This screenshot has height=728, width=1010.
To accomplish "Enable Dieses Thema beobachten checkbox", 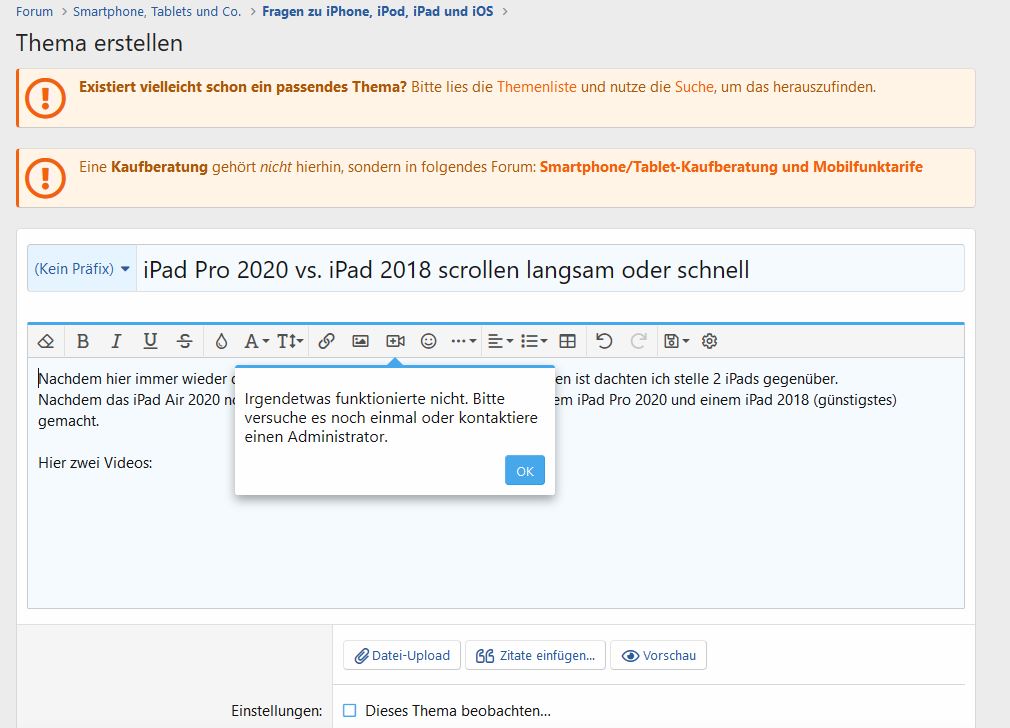I will [x=350, y=711].
